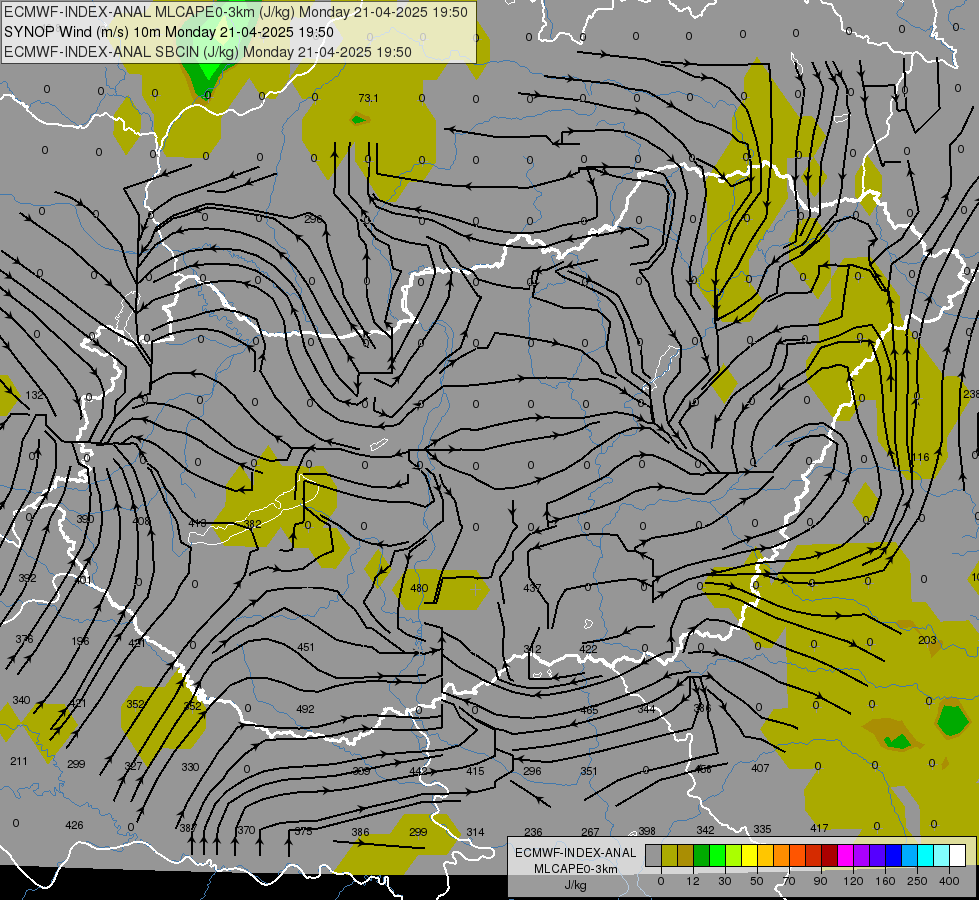Click the 426 value on the map
979x900 pixels.
tap(74, 825)
